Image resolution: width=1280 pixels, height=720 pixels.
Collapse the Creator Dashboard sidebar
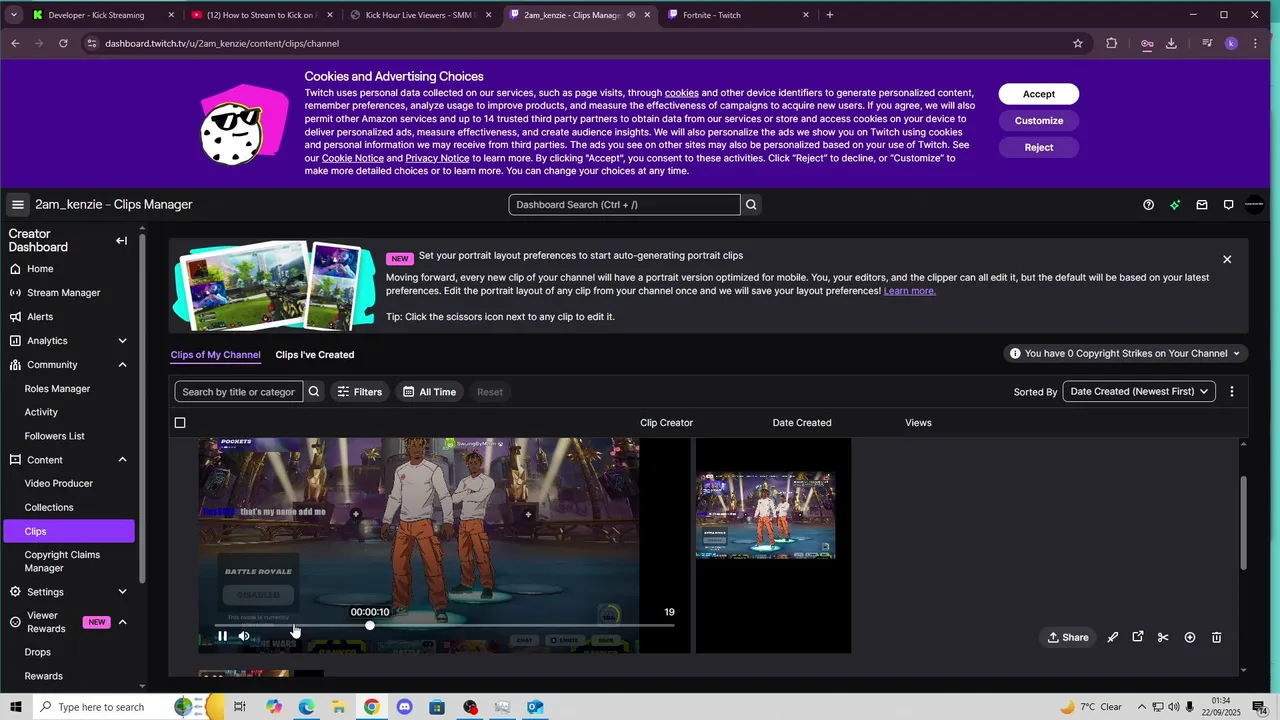121,240
